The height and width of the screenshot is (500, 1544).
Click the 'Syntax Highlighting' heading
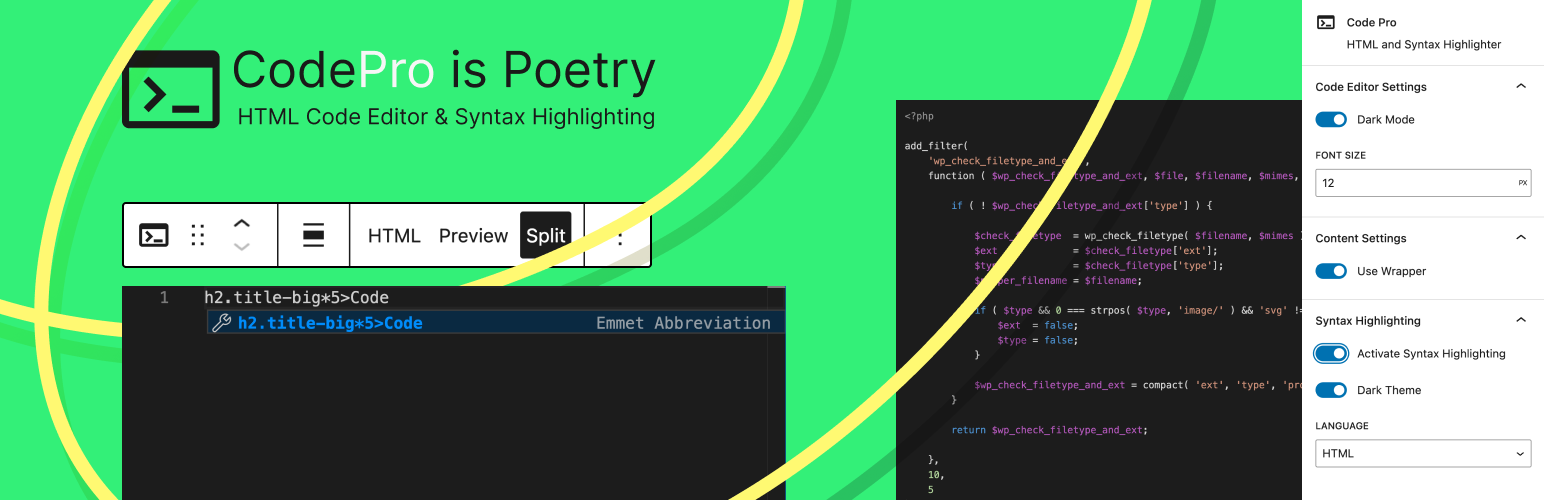(1367, 320)
